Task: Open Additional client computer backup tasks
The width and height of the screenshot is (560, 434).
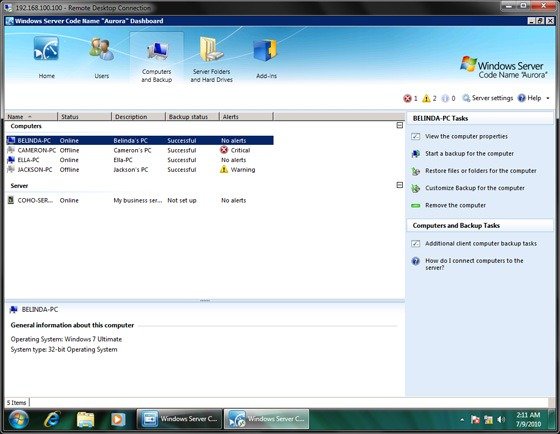Action: [x=481, y=244]
